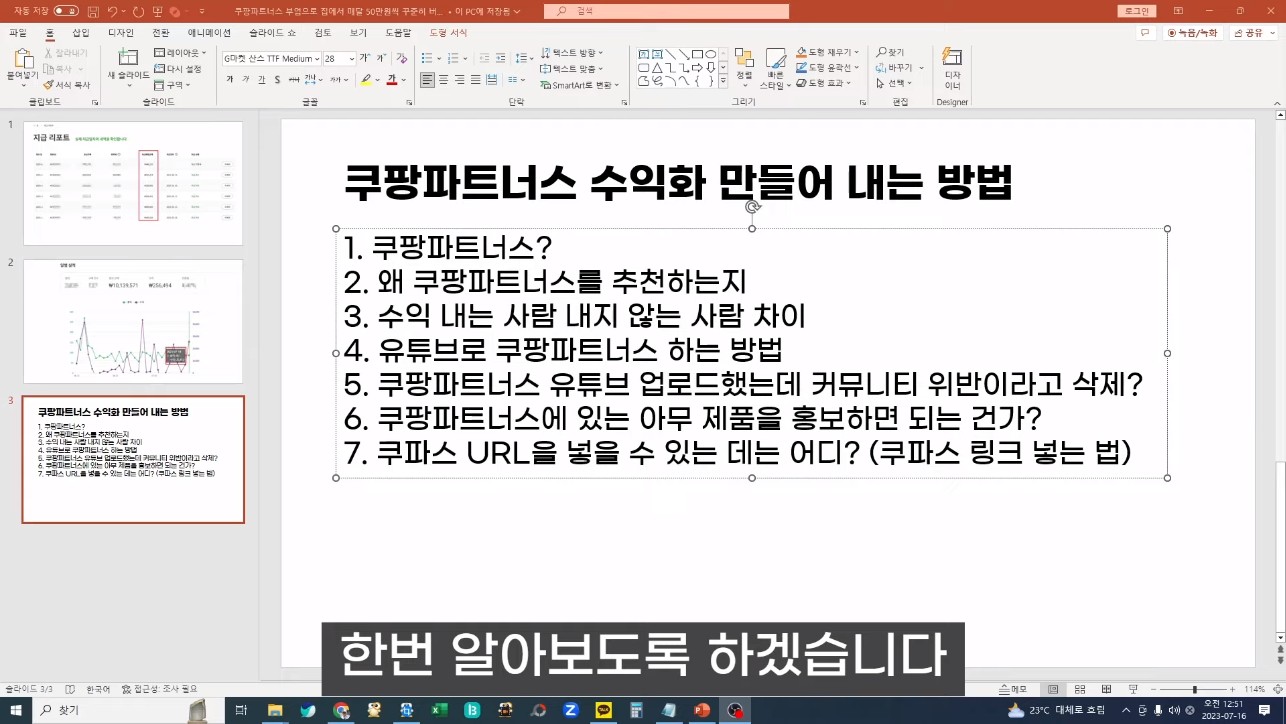
Task: Undo the last action
Action: pyautogui.click(x=113, y=11)
